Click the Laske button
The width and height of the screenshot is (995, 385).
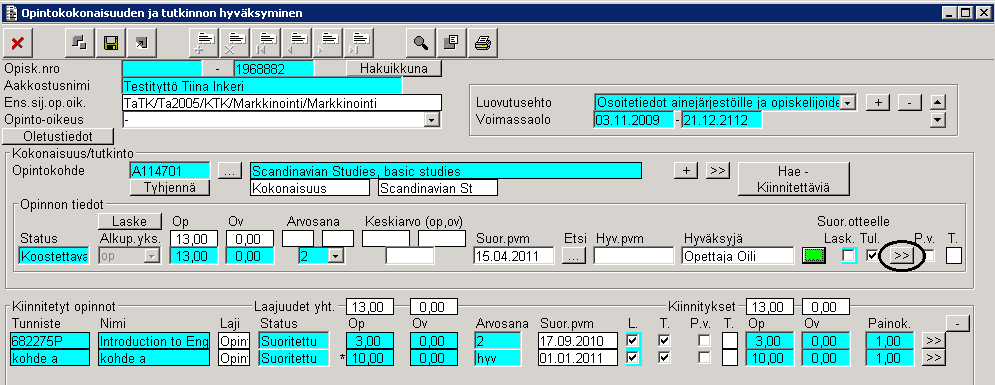[129, 221]
